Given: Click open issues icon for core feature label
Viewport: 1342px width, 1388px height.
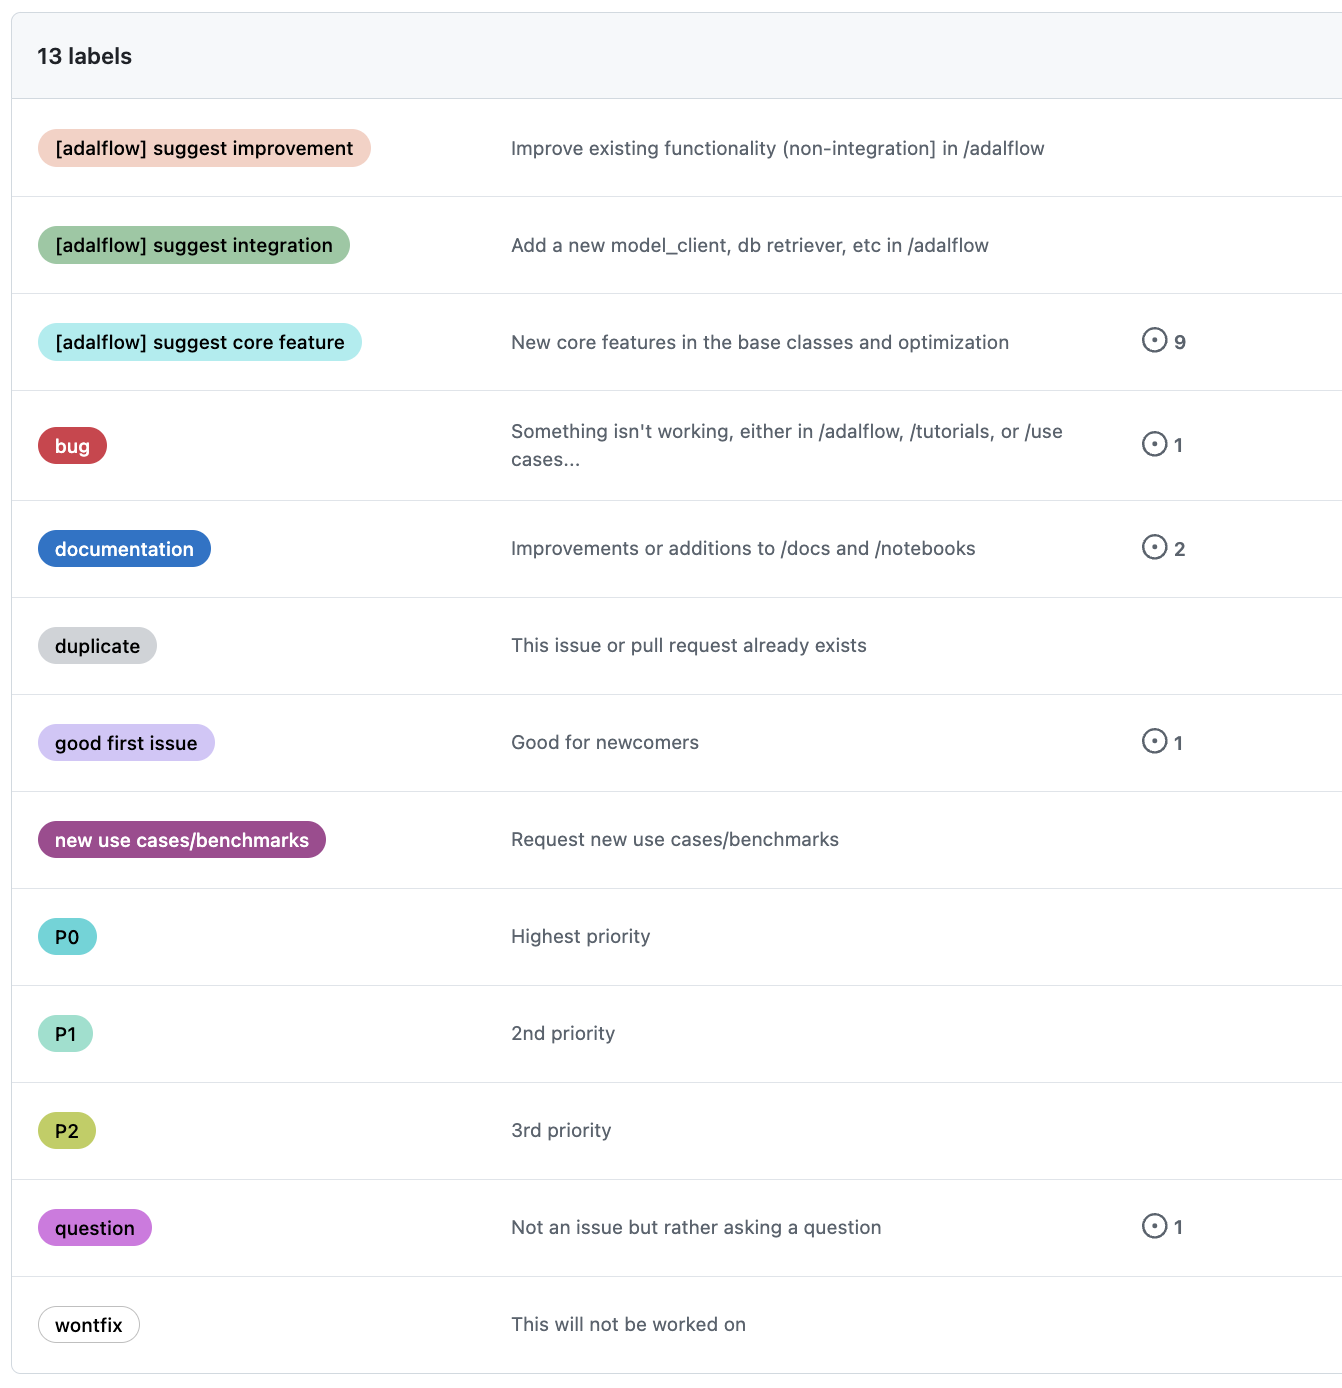Looking at the screenshot, I should coord(1154,341).
